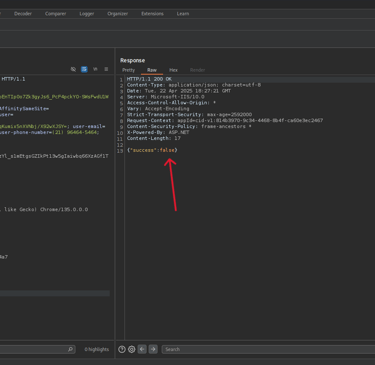Click the \n show-newlines icon in request
The image size is (375, 365).
pos(95,69)
